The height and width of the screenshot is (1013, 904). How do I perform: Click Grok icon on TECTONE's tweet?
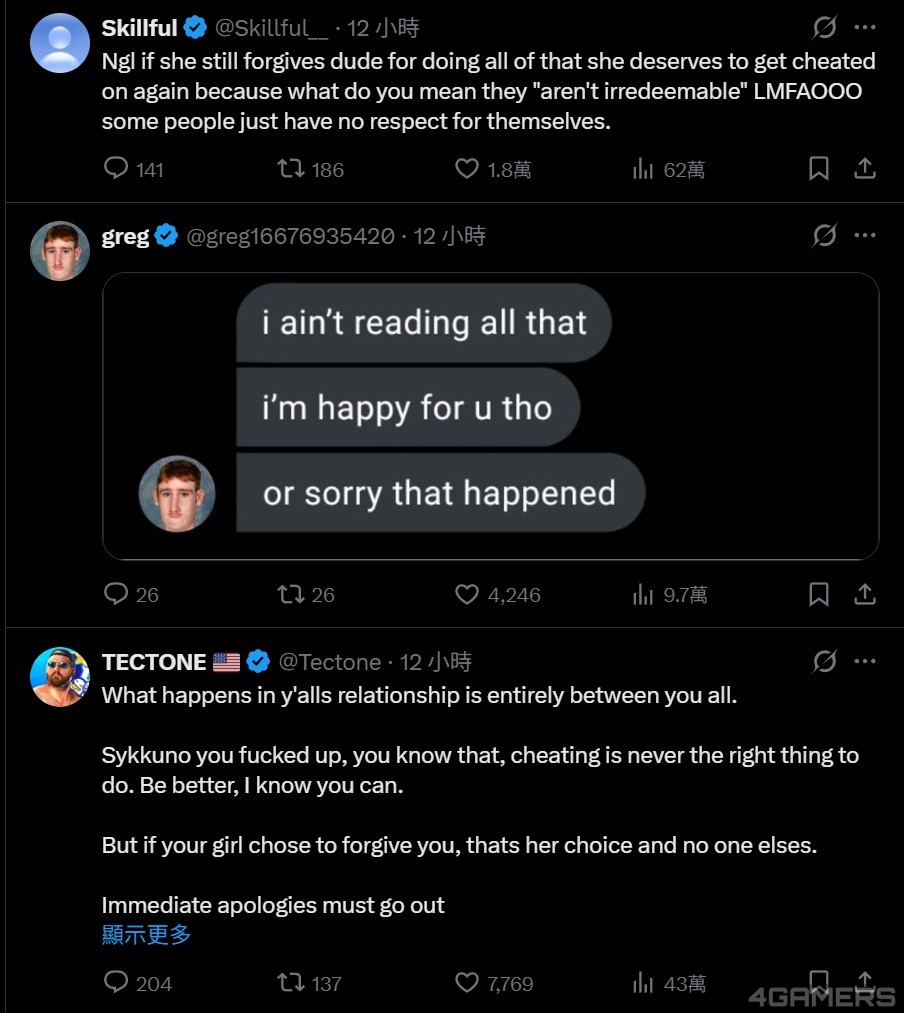(825, 661)
